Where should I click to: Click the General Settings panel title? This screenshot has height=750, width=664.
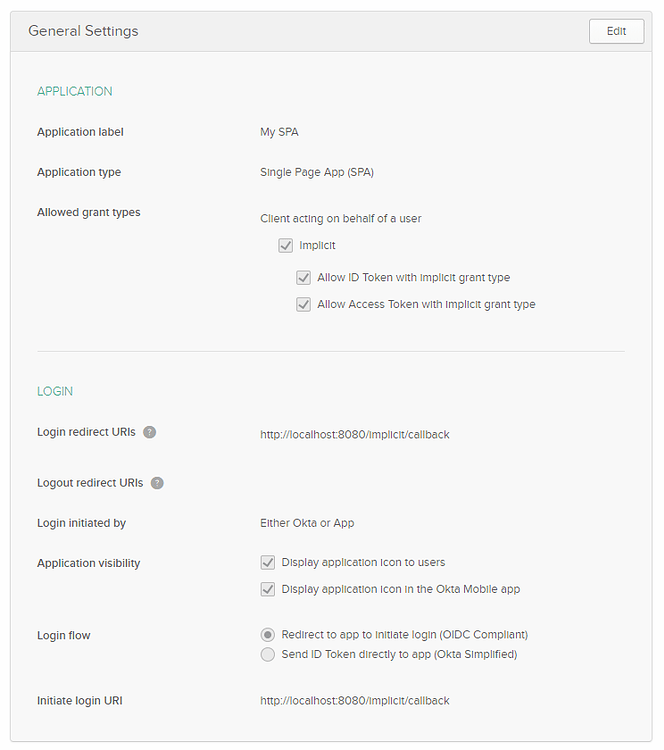[x=83, y=31]
